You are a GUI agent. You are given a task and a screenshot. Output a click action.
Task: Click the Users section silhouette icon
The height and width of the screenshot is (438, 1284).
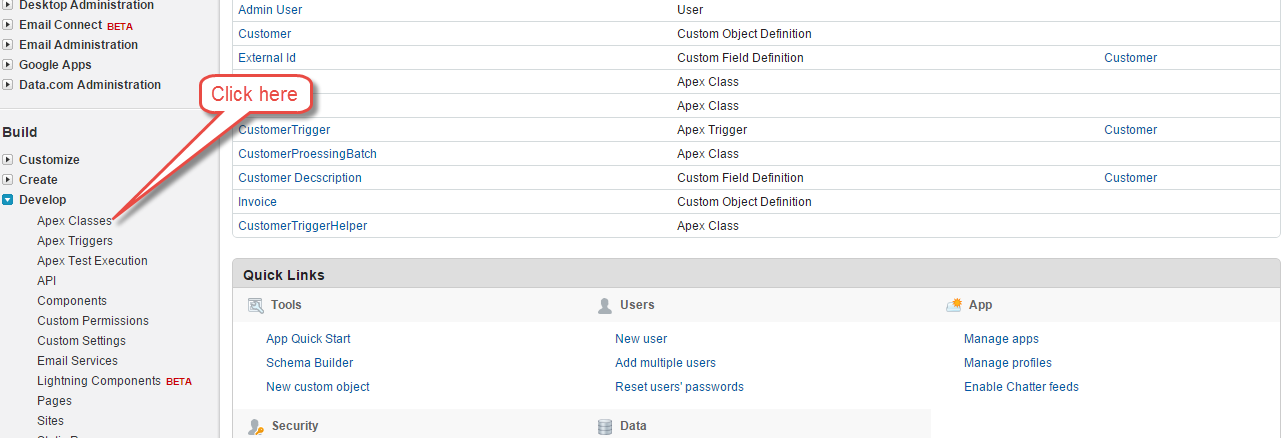point(604,305)
